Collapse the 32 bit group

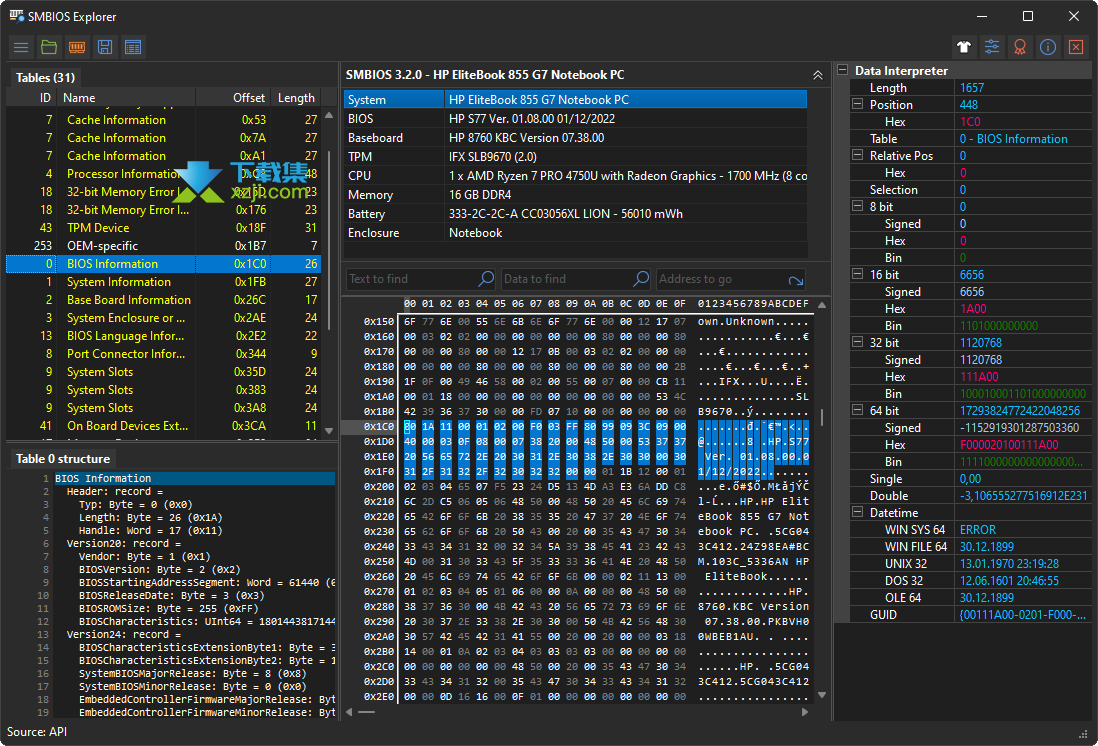tap(857, 343)
